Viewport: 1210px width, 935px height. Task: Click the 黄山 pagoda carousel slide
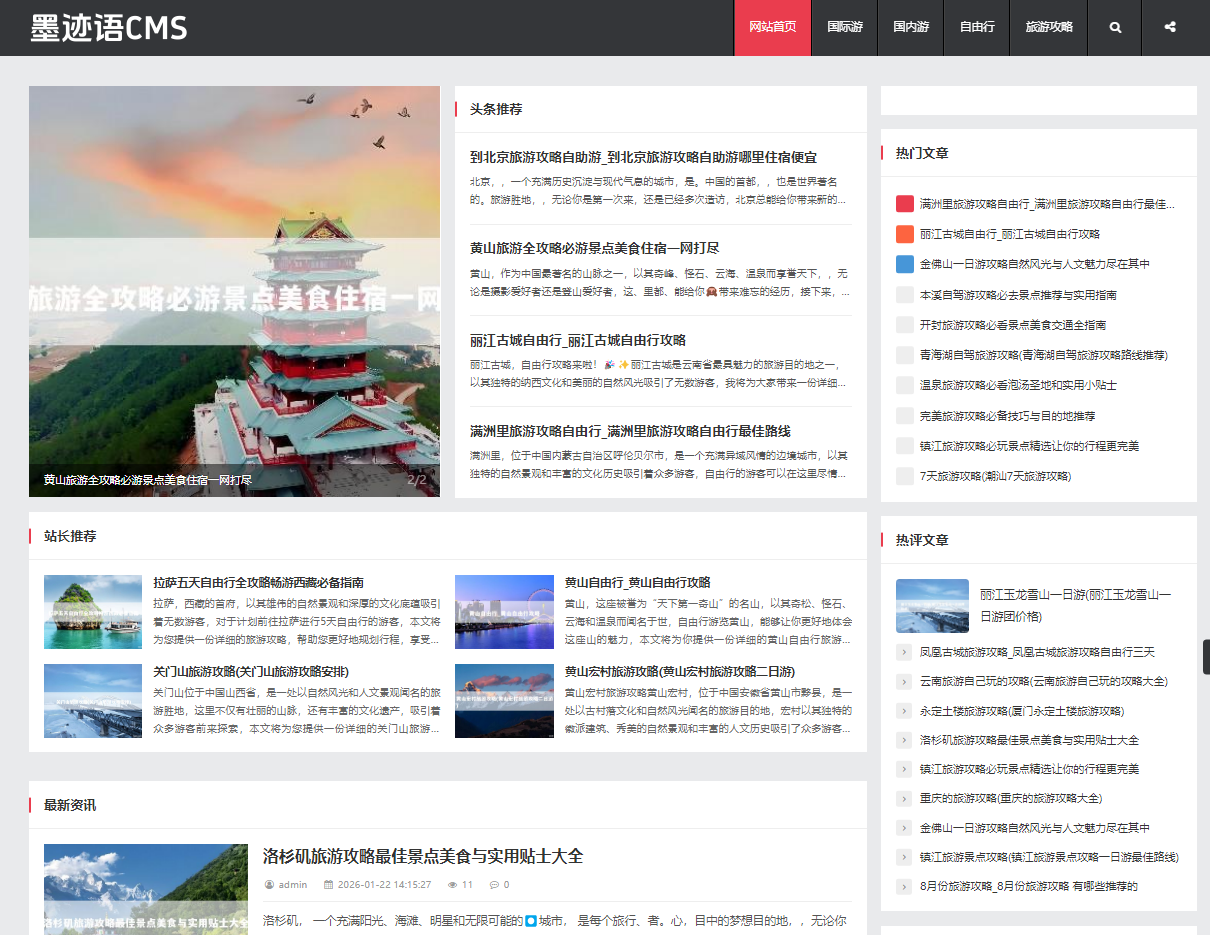[234, 290]
